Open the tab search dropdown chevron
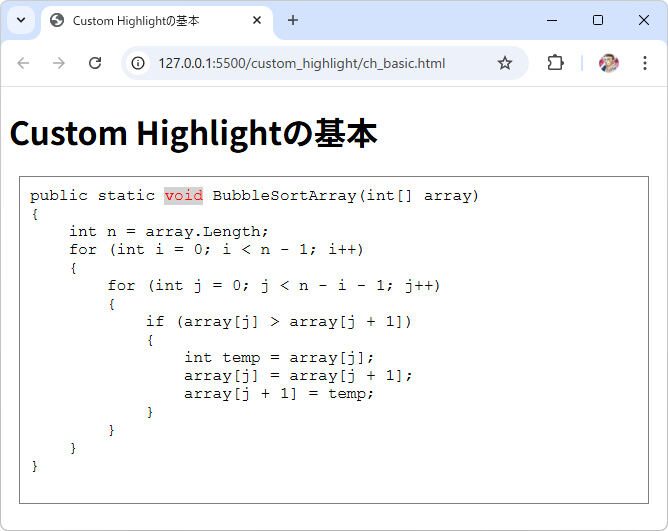 click(21, 20)
